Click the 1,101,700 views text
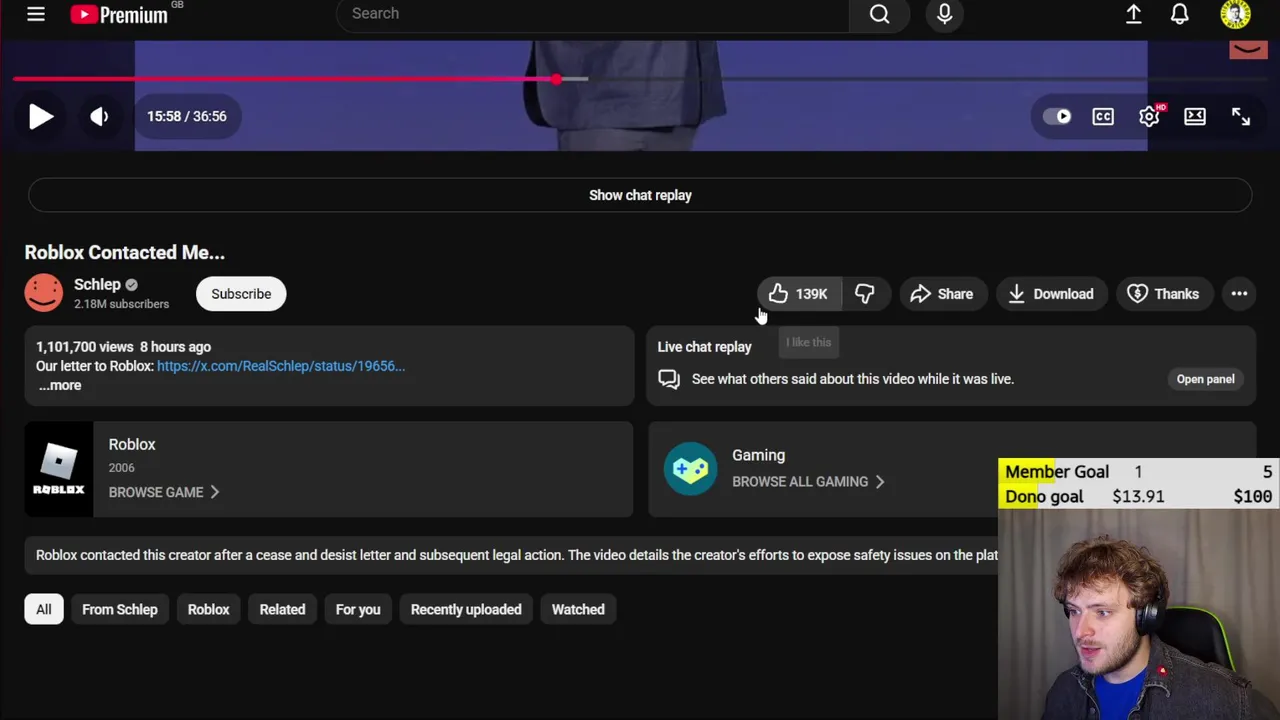 click(x=85, y=347)
